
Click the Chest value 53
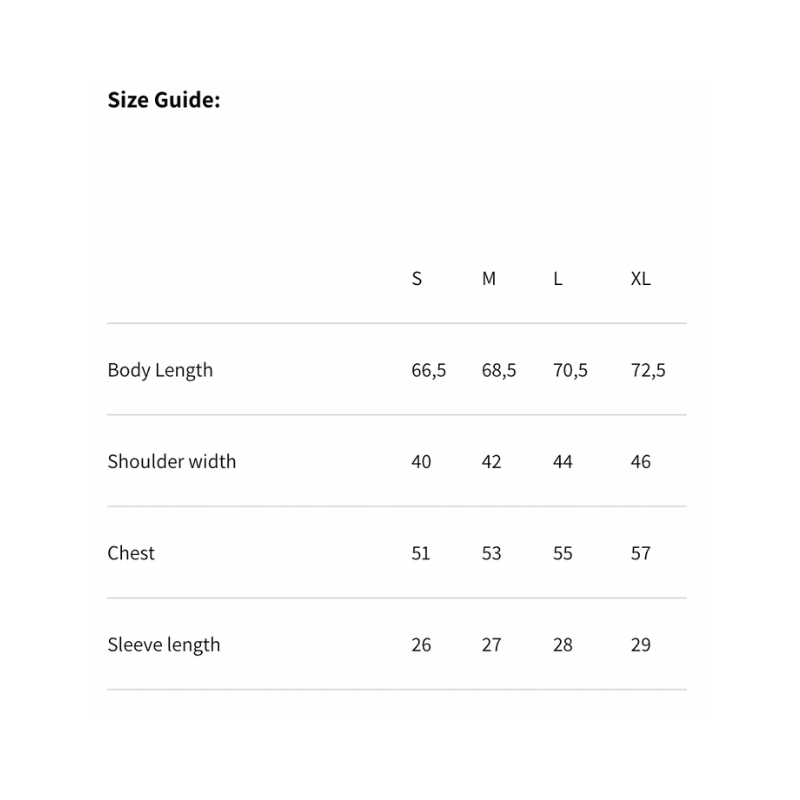[491, 553]
